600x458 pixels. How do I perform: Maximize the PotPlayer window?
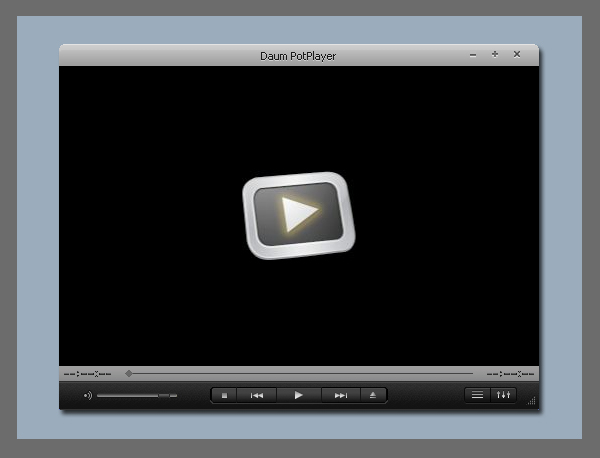[x=495, y=54]
